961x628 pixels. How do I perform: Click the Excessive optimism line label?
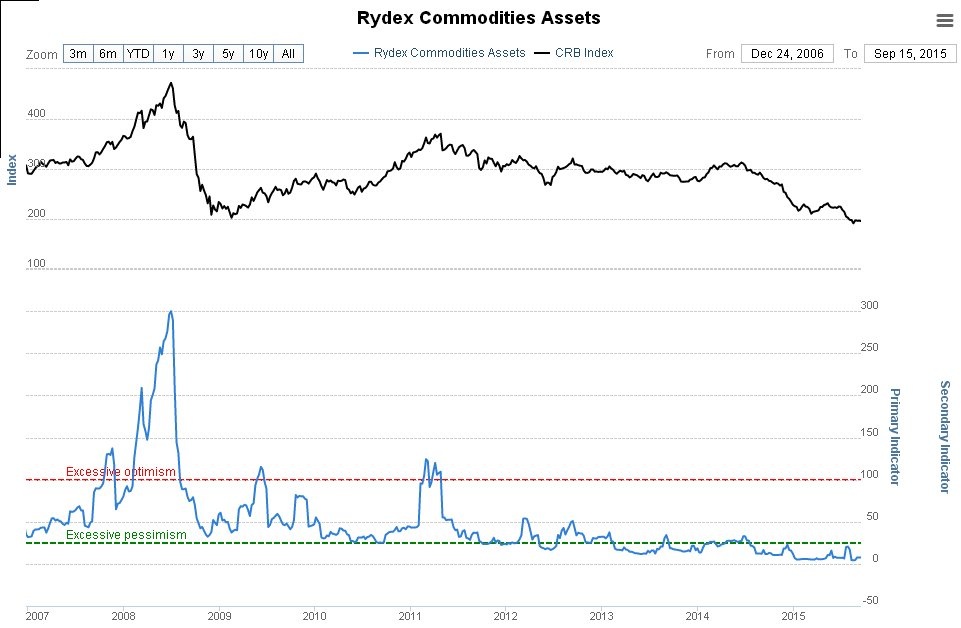(121, 472)
